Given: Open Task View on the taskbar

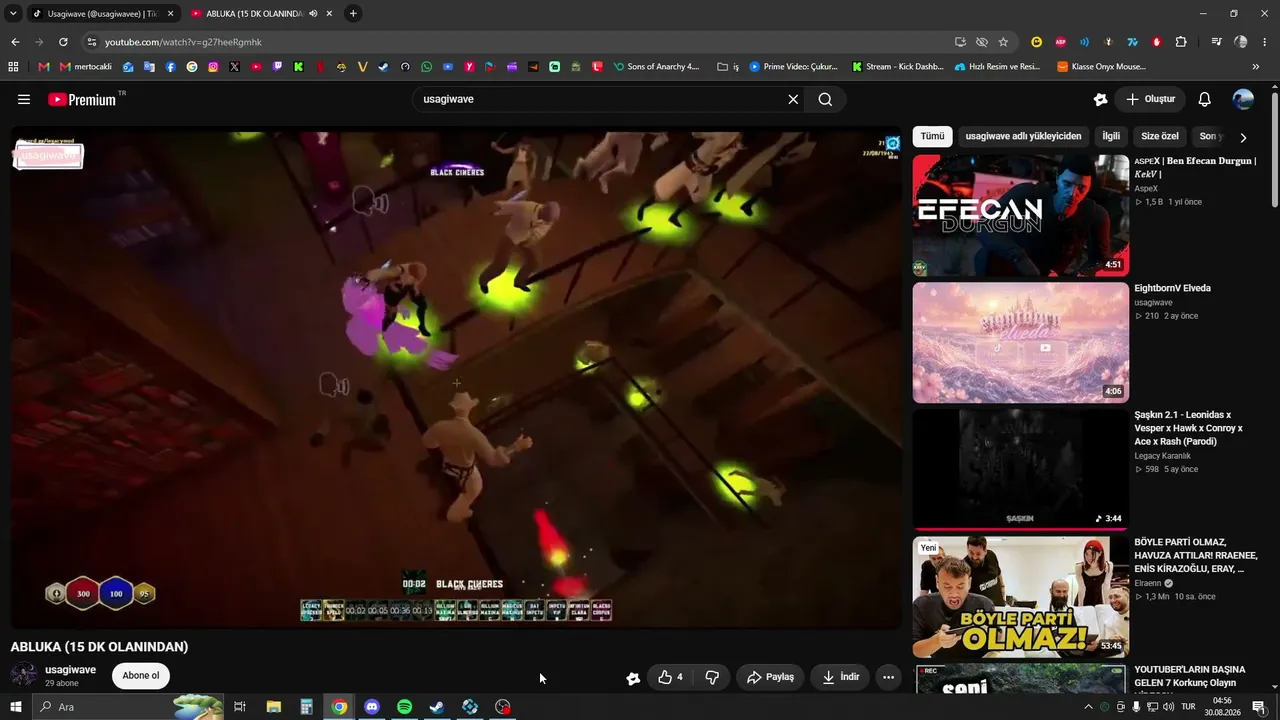Looking at the screenshot, I should point(240,707).
